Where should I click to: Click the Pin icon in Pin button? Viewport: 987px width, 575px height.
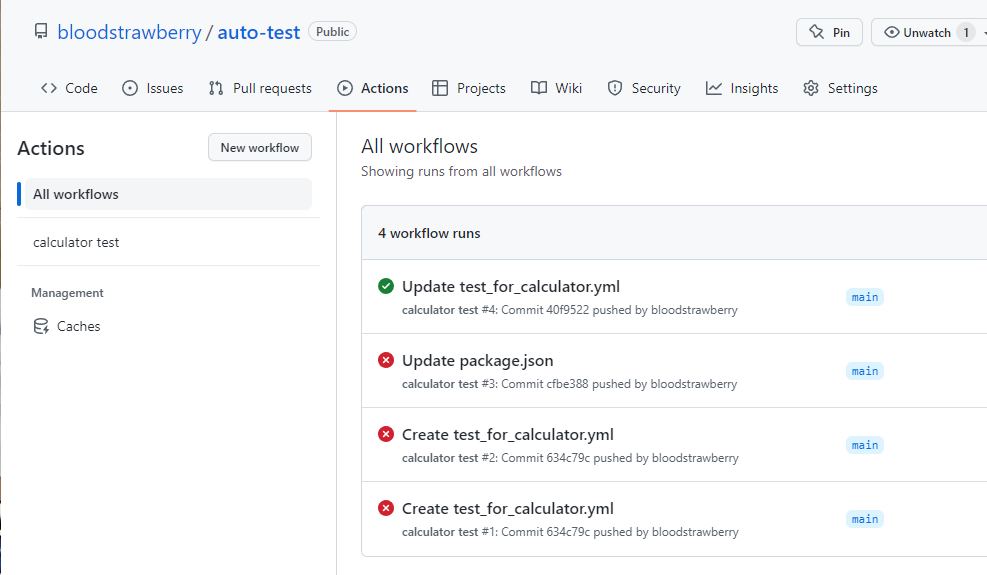pos(816,32)
